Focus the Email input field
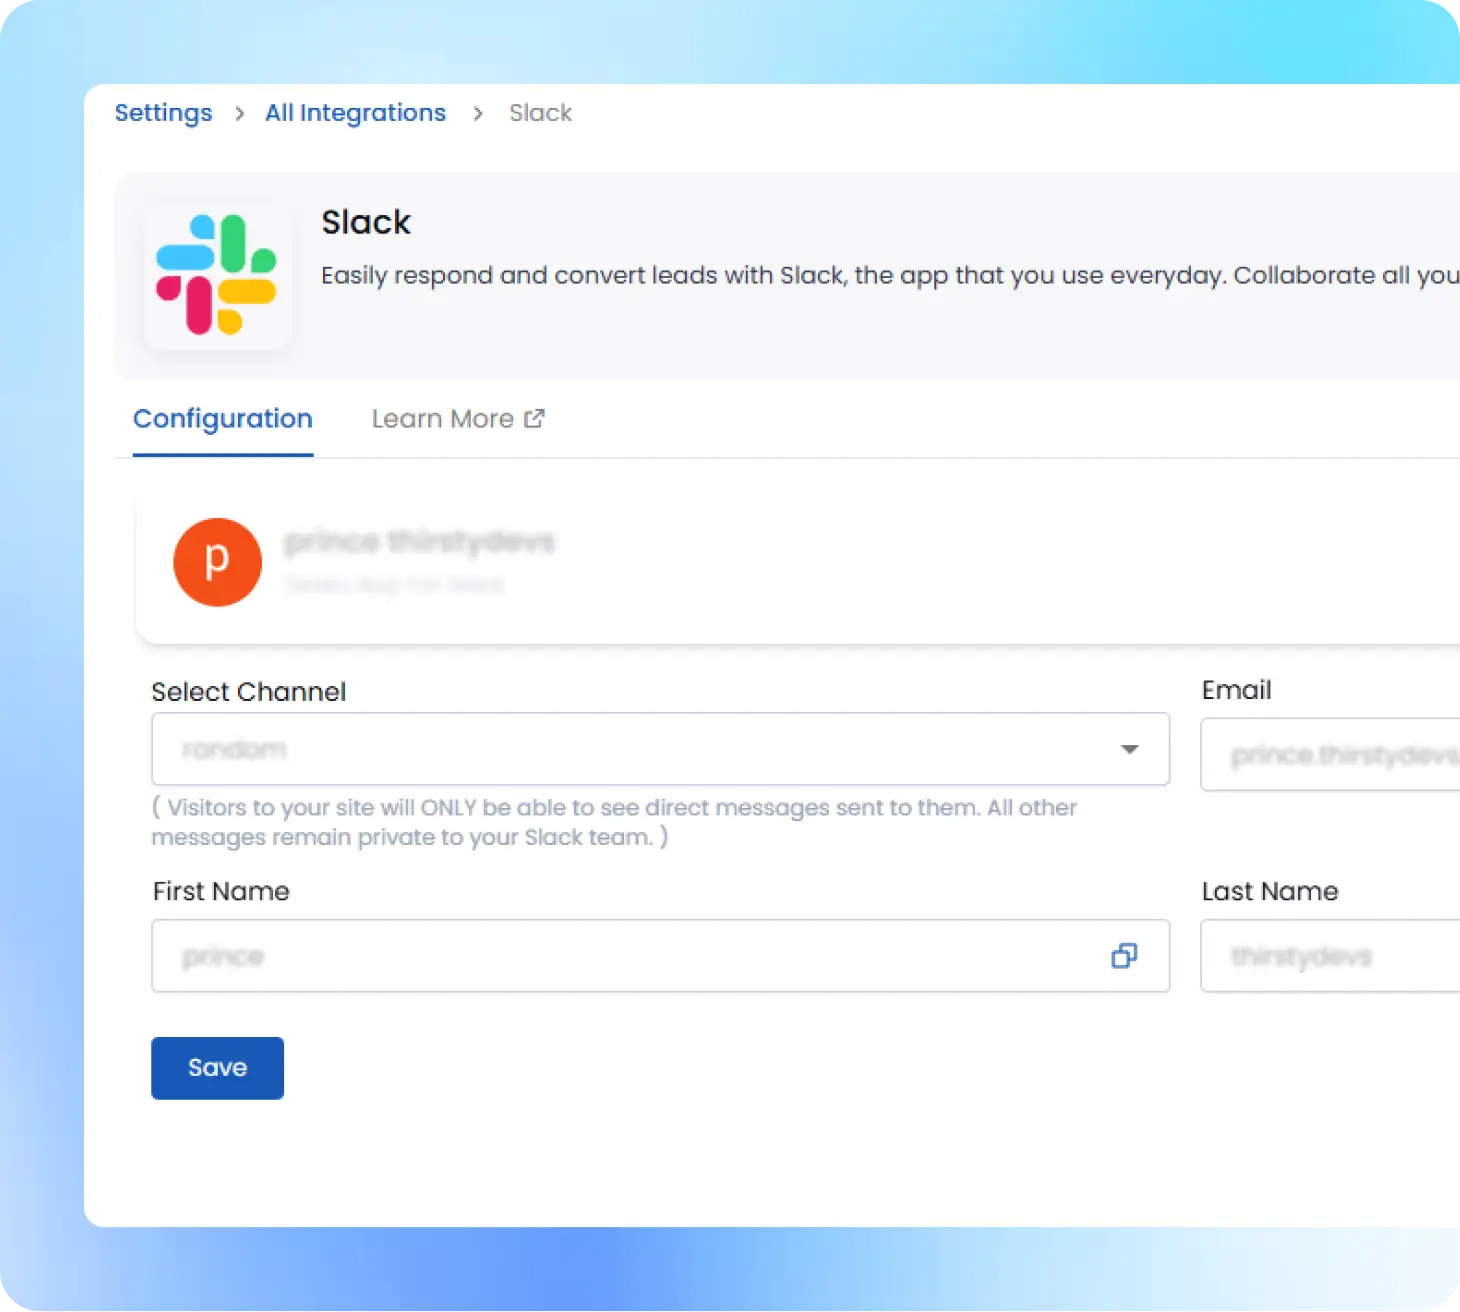Image resolution: width=1460 pixels, height=1312 pixels. pos(1330,755)
